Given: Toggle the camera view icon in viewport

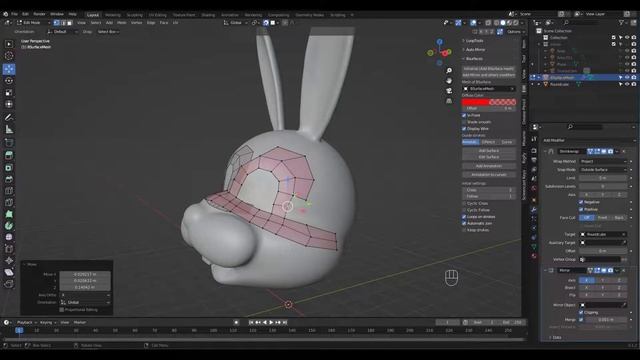Looking at the screenshot, I should point(449,91).
